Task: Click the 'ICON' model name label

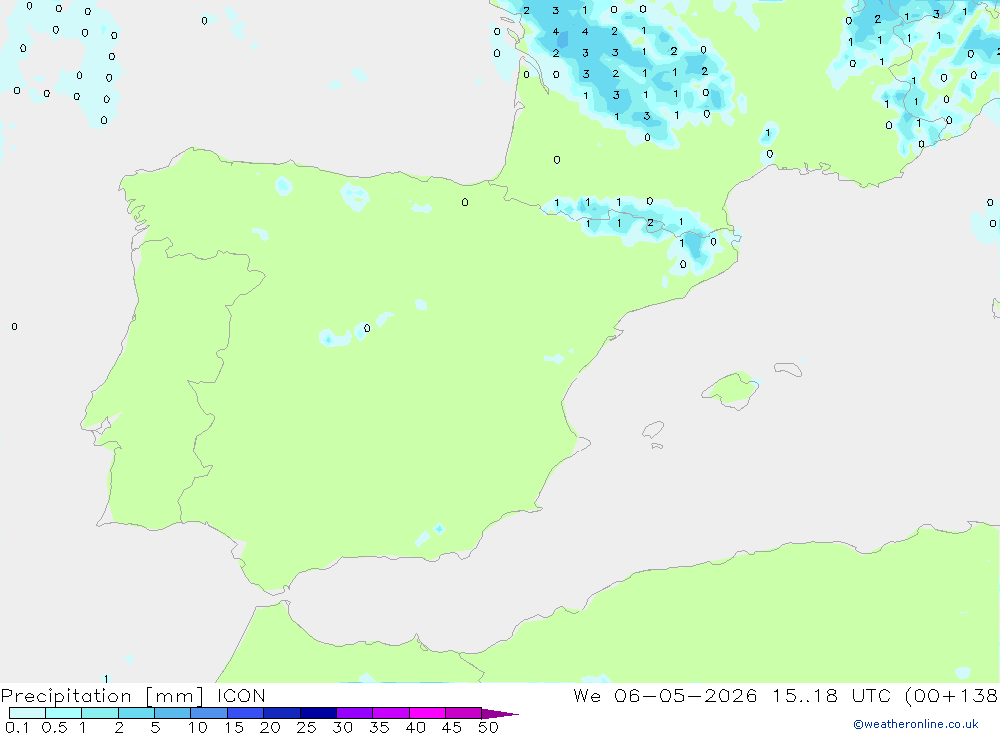Action: 240,695
